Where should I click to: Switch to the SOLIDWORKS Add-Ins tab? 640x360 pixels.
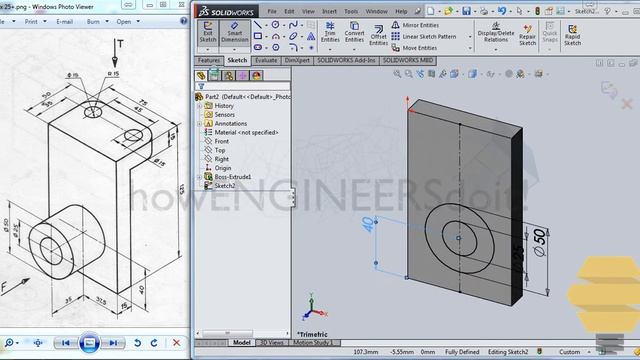click(x=346, y=60)
